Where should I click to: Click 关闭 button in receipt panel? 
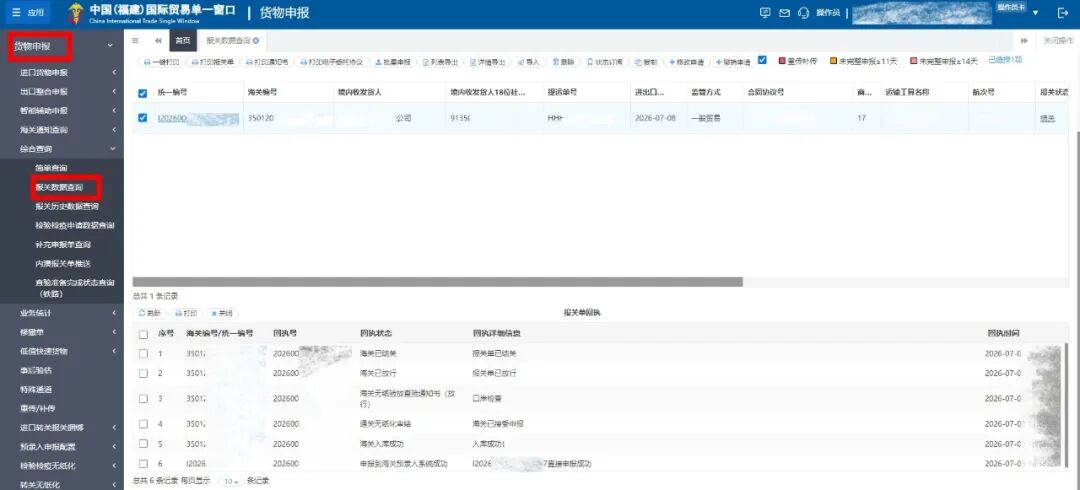pyautogui.click(x=222, y=313)
